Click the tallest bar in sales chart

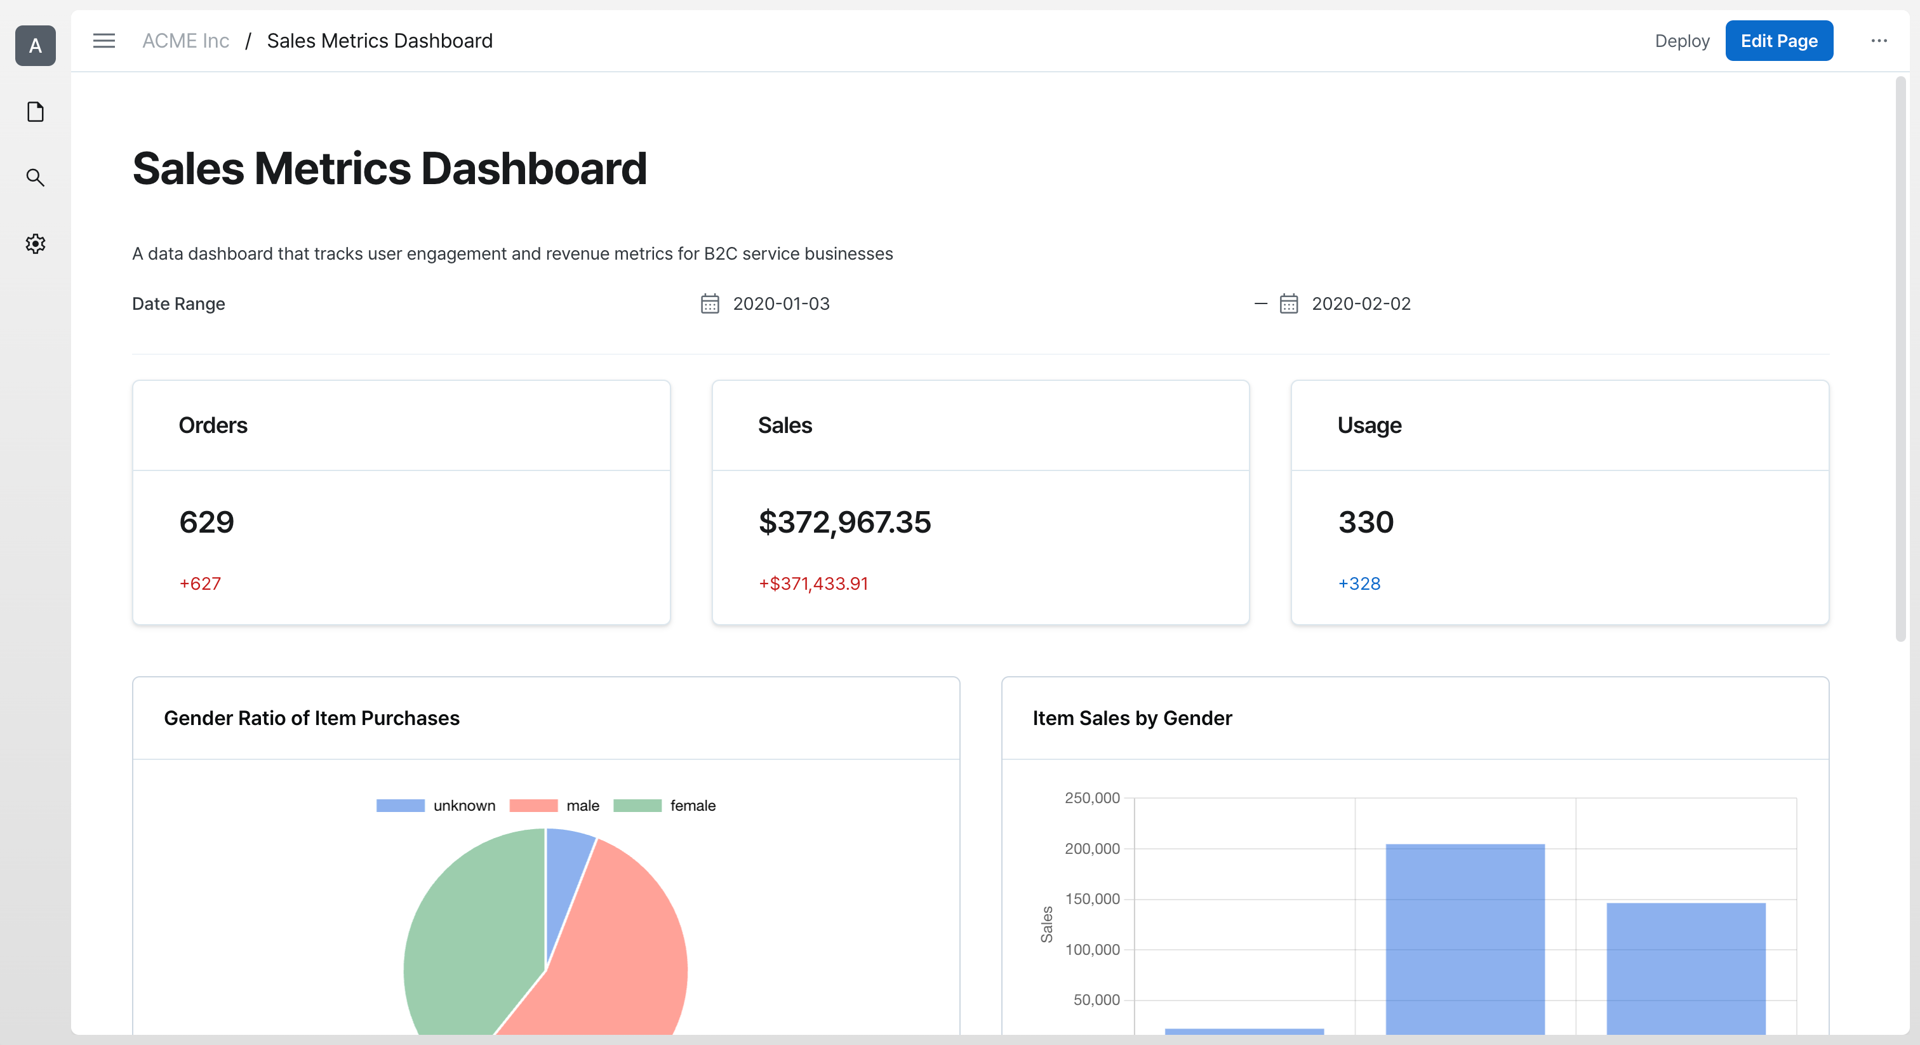click(x=1465, y=939)
